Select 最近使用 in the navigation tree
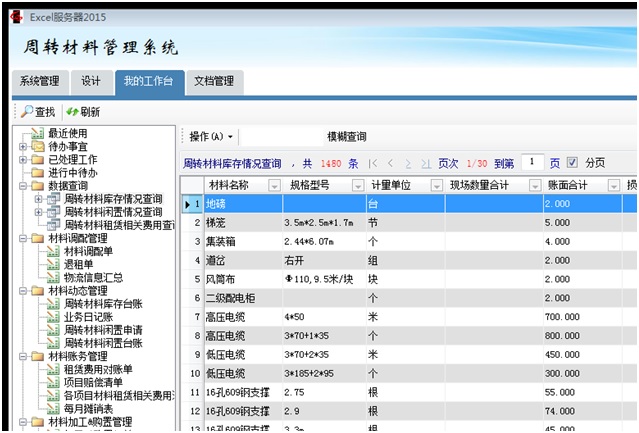The image size is (639, 433). (x=68, y=134)
